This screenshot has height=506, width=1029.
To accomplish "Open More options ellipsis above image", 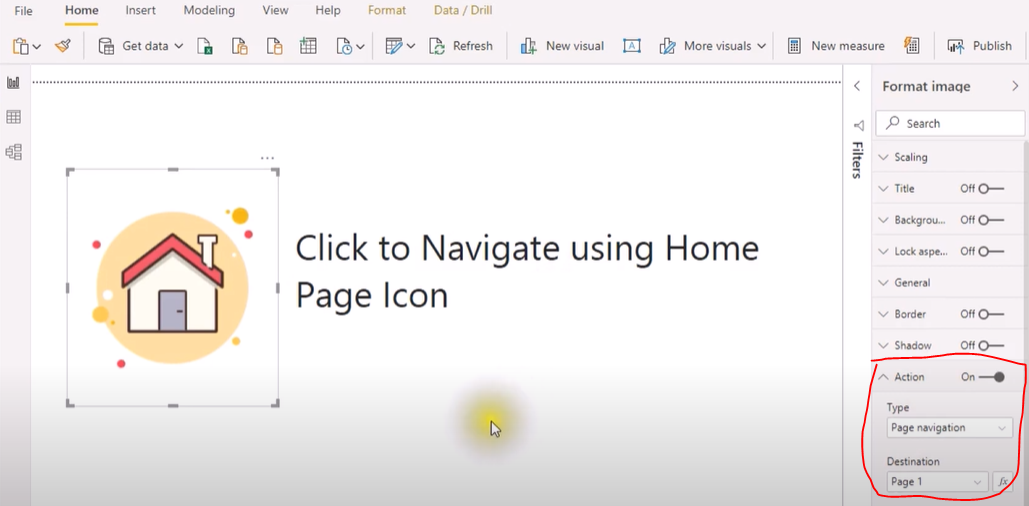I will [x=267, y=158].
